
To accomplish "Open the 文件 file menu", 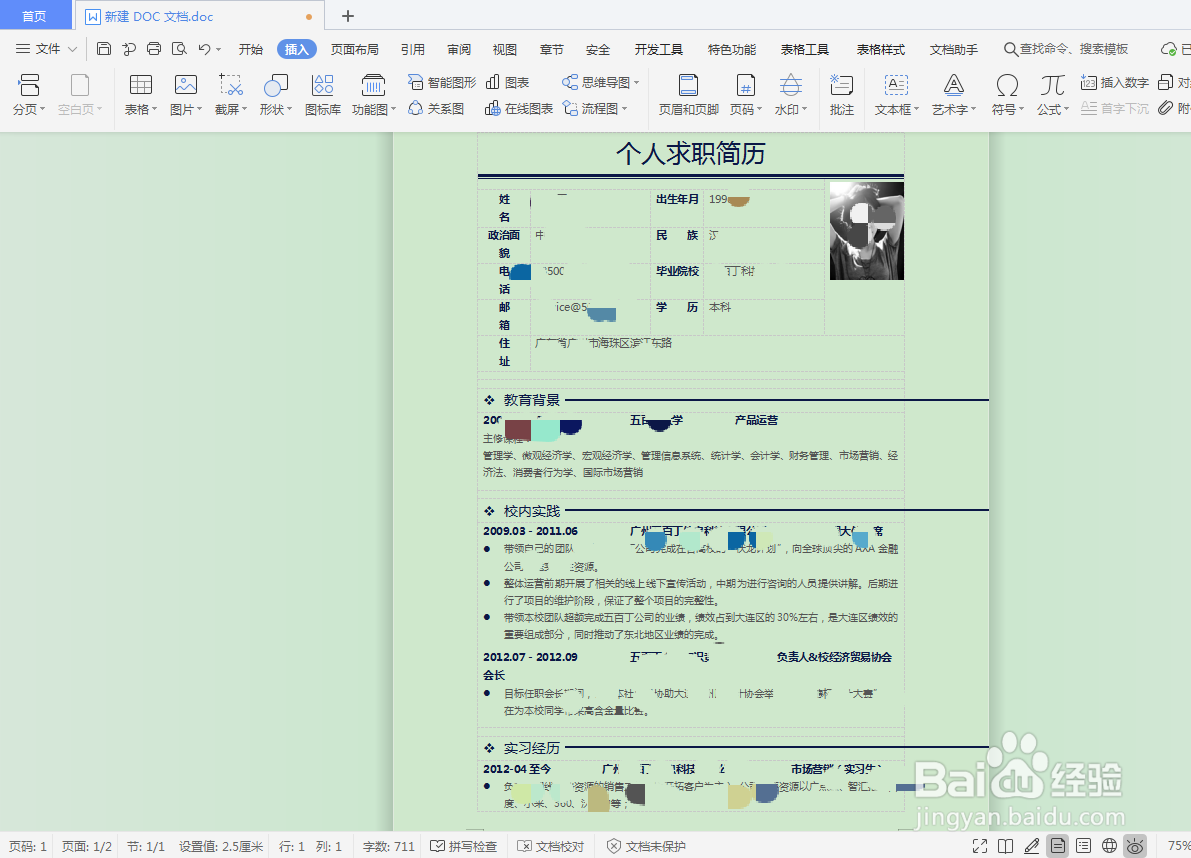I will (48, 48).
